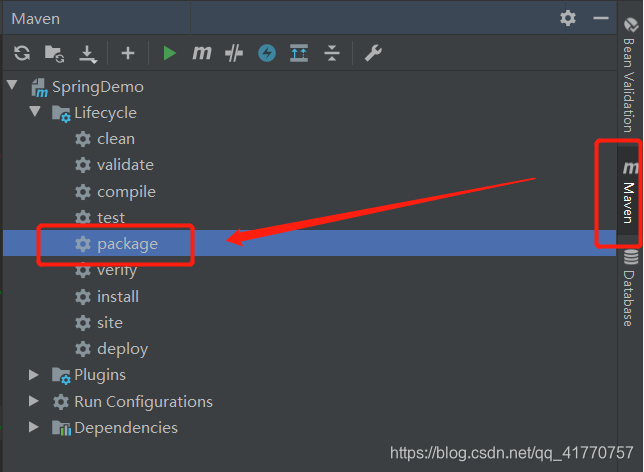The width and height of the screenshot is (644, 472).
Task: Collapse the SpringDemo project node
Action: 12,85
